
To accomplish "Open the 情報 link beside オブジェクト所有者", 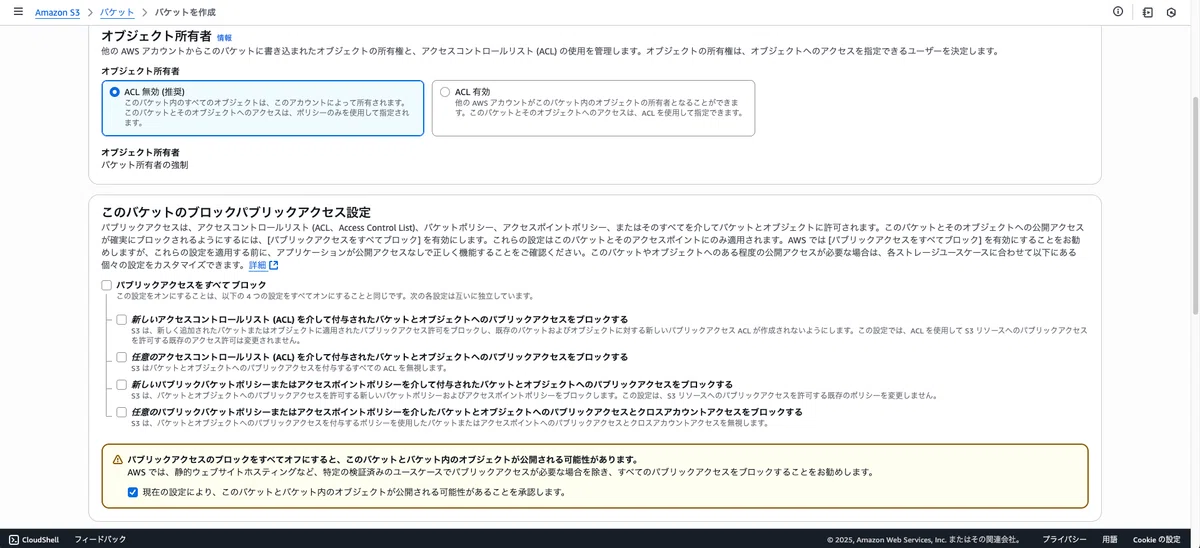I will coord(224,37).
